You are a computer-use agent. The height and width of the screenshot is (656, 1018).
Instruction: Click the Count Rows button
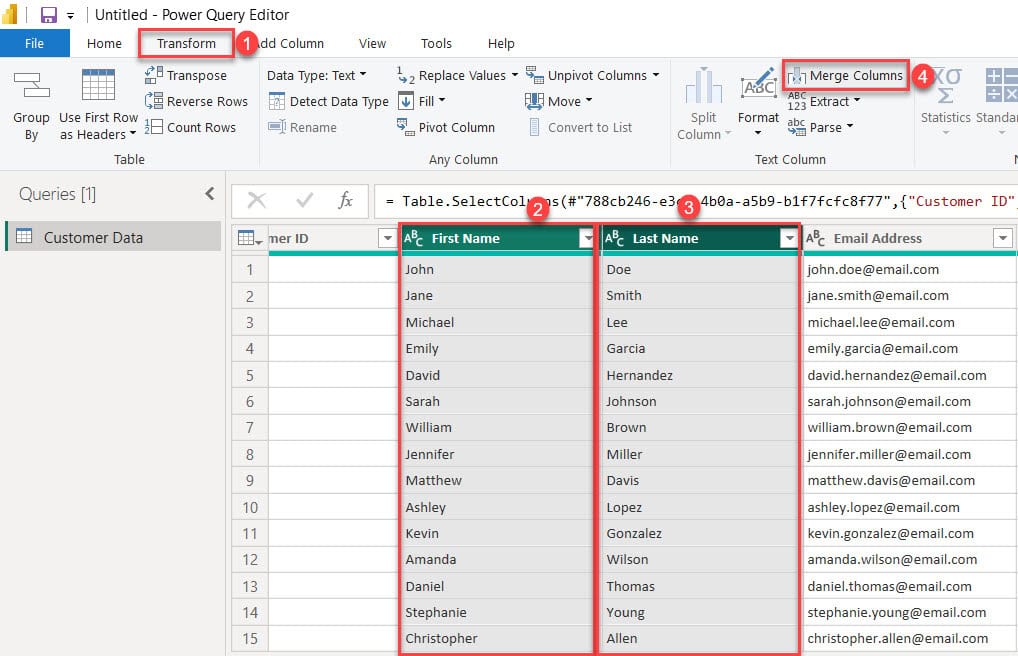[x=190, y=127]
